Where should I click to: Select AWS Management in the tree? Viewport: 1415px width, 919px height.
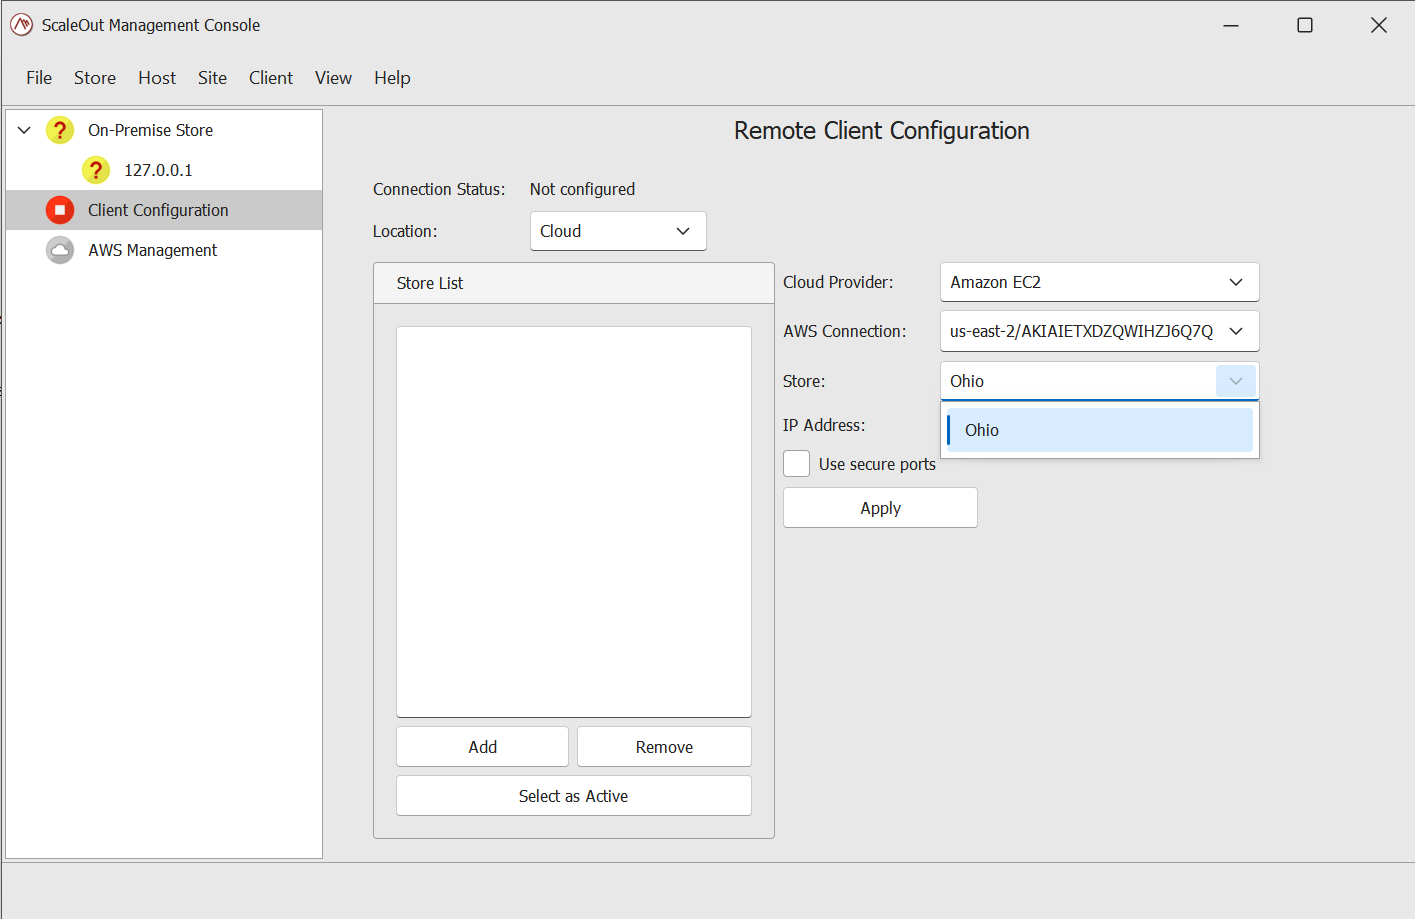pos(152,250)
